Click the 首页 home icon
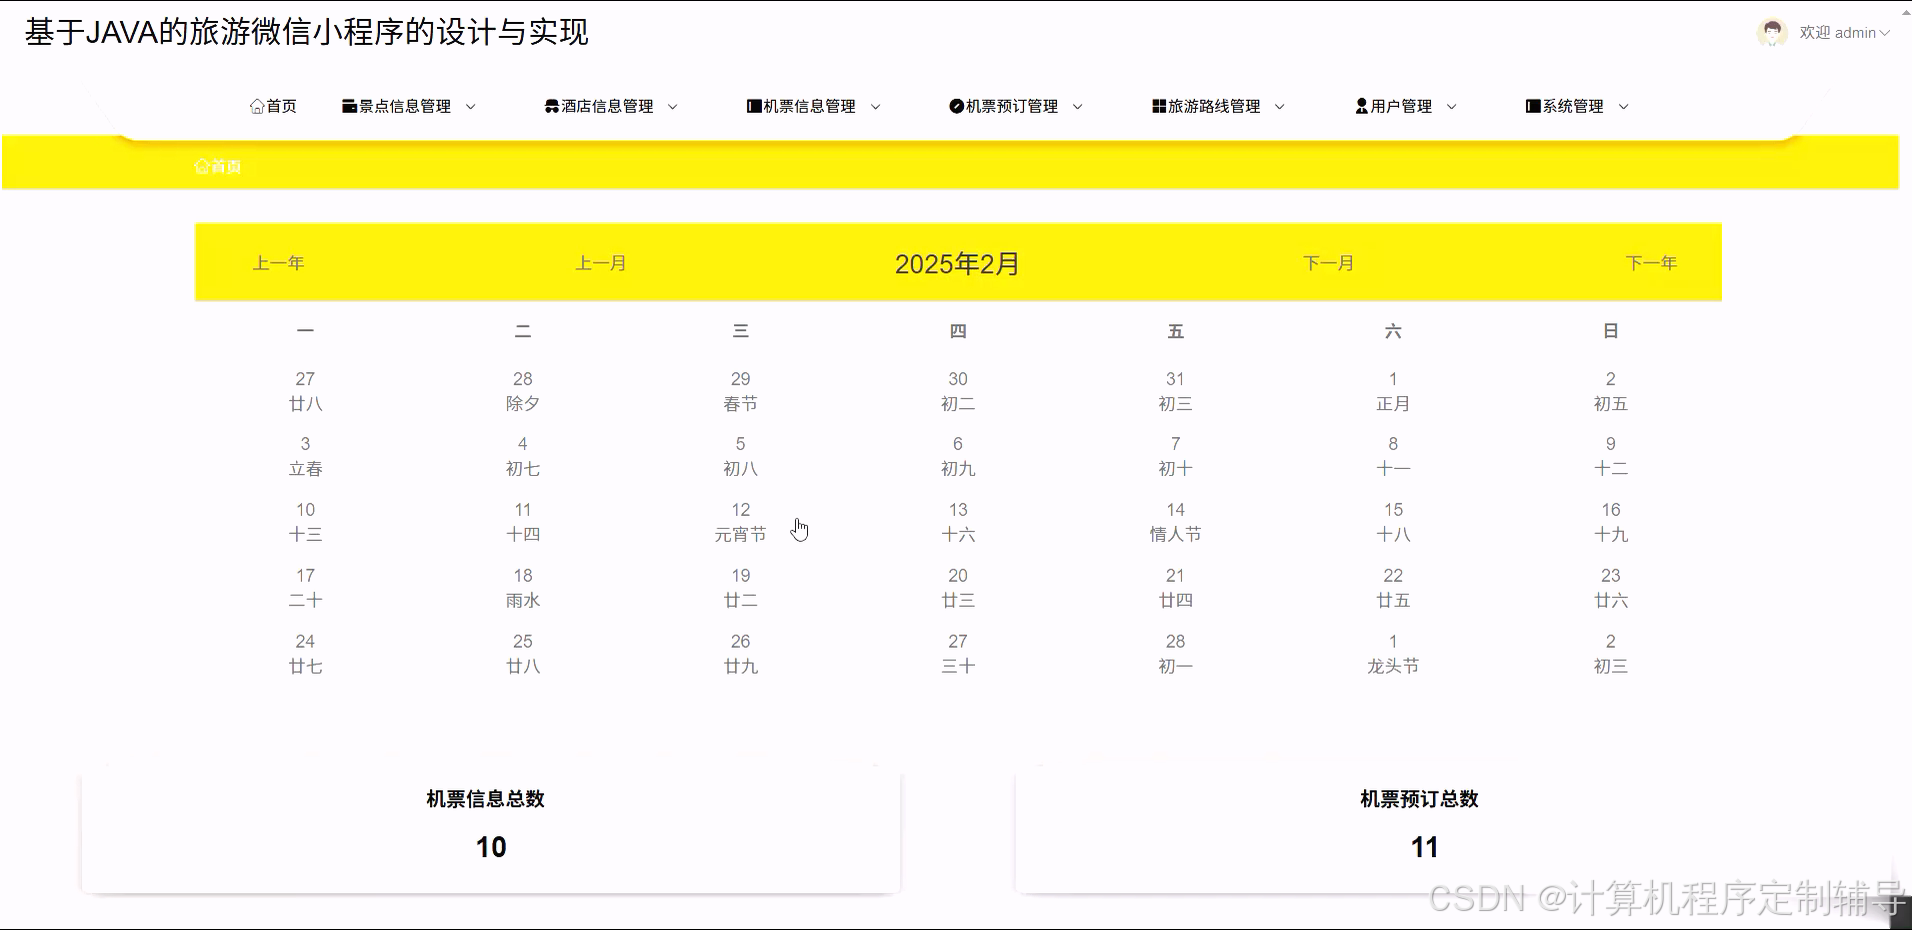This screenshot has width=1912, height=930. click(256, 105)
